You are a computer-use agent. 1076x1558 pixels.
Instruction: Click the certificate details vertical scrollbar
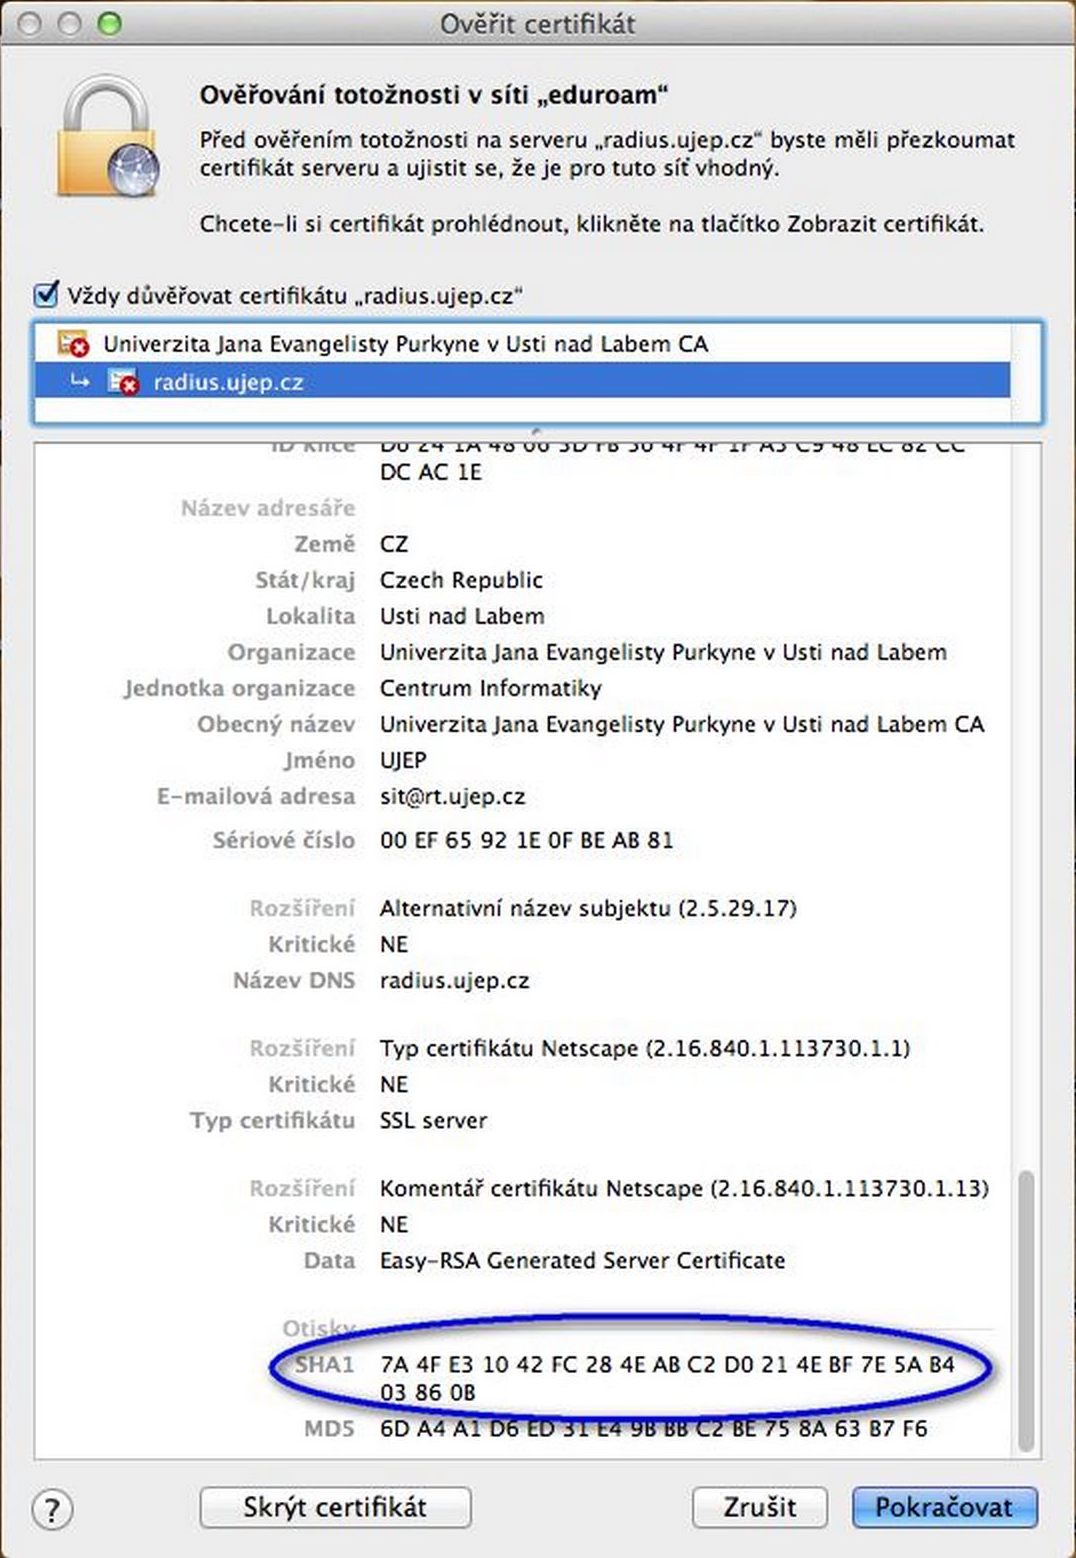click(x=1025, y=1310)
